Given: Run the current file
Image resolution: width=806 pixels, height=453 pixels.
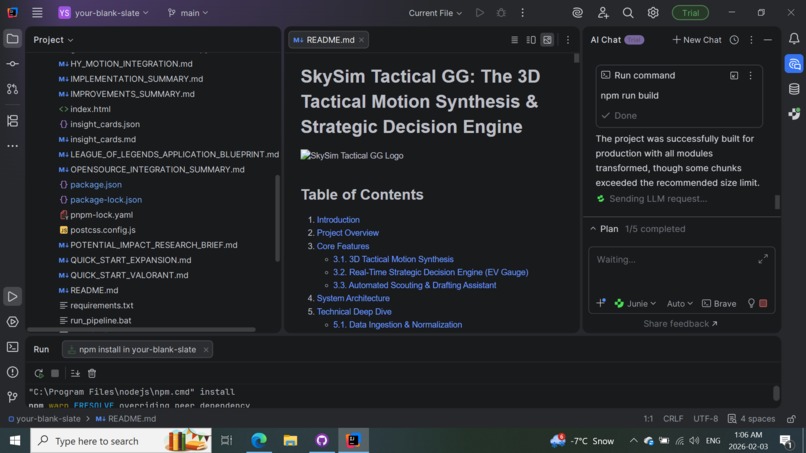Looking at the screenshot, I should pyautogui.click(x=480, y=13).
